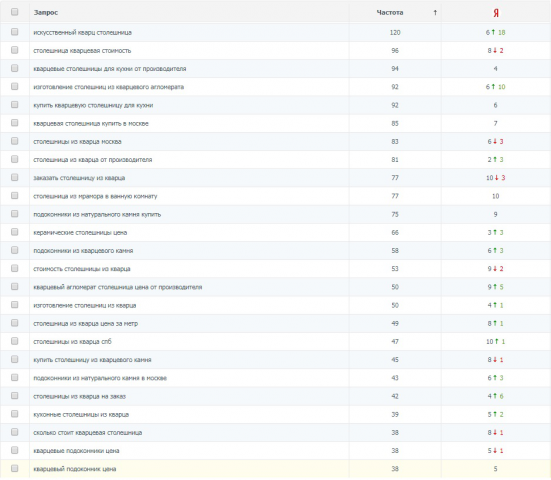Viewport: 551px width, 480px height.
Task: Check the 'подоконники из кварцевого камня' checkbox
Action: [x=14, y=250]
